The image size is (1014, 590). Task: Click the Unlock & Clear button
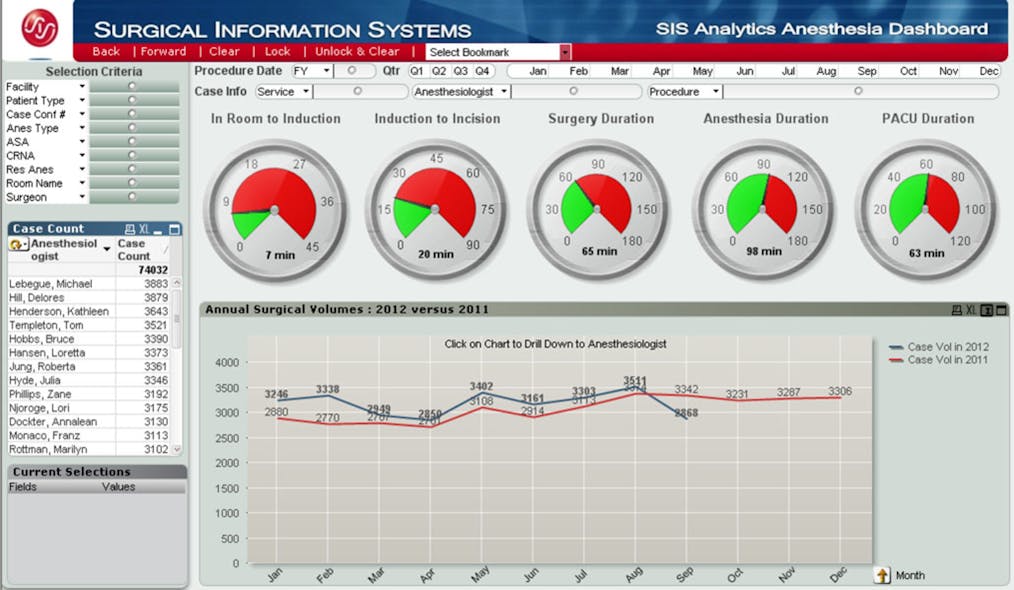(356, 51)
